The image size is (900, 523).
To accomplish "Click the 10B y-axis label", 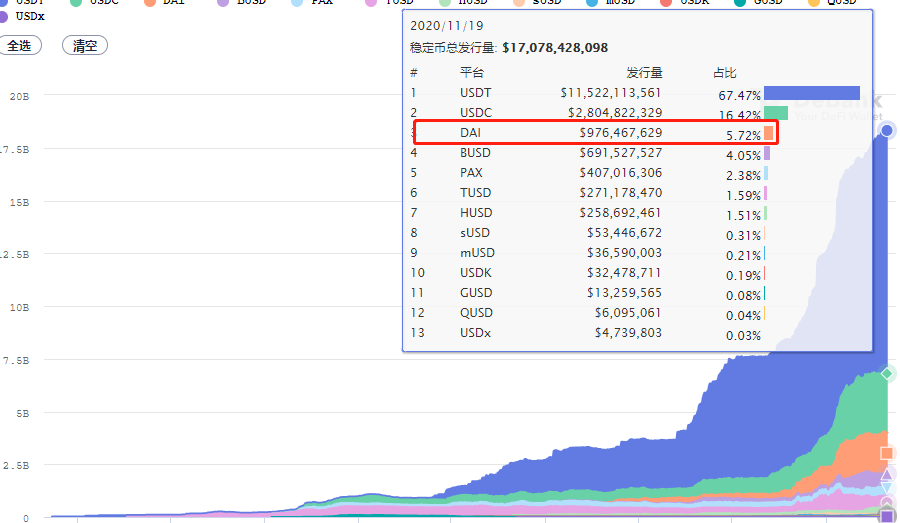I will [x=19, y=307].
